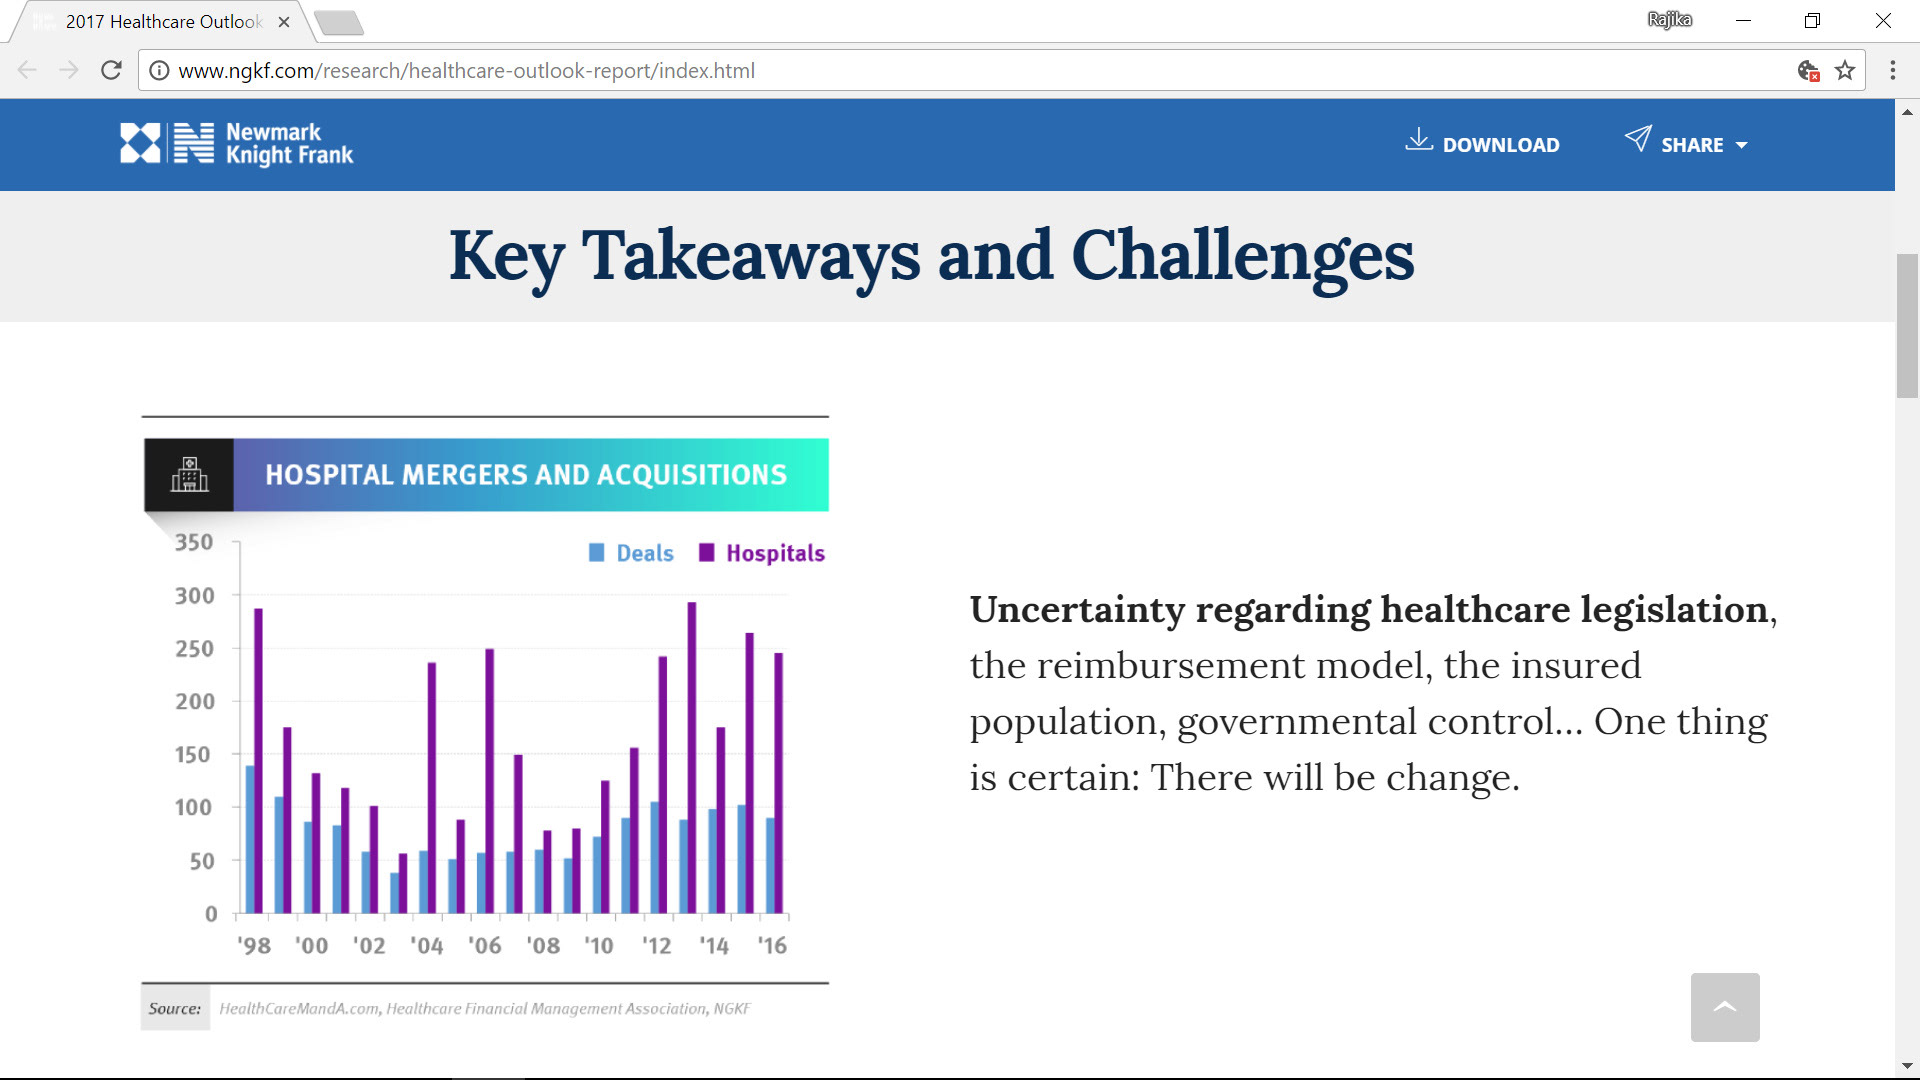Expand the SHARE dropdown arrow
This screenshot has height=1080, width=1920.
pyautogui.click(x=1742, y=146)
